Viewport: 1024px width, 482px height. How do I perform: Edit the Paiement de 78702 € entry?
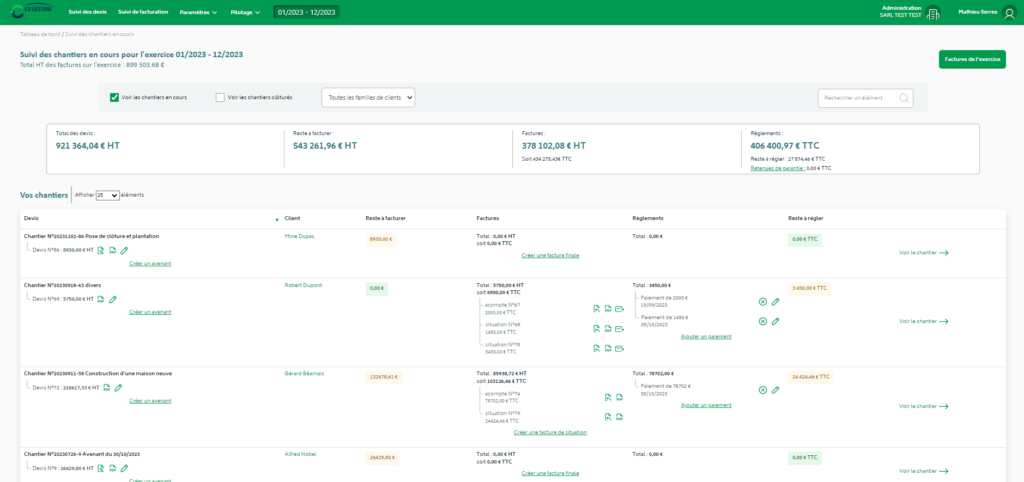point(775,390)
